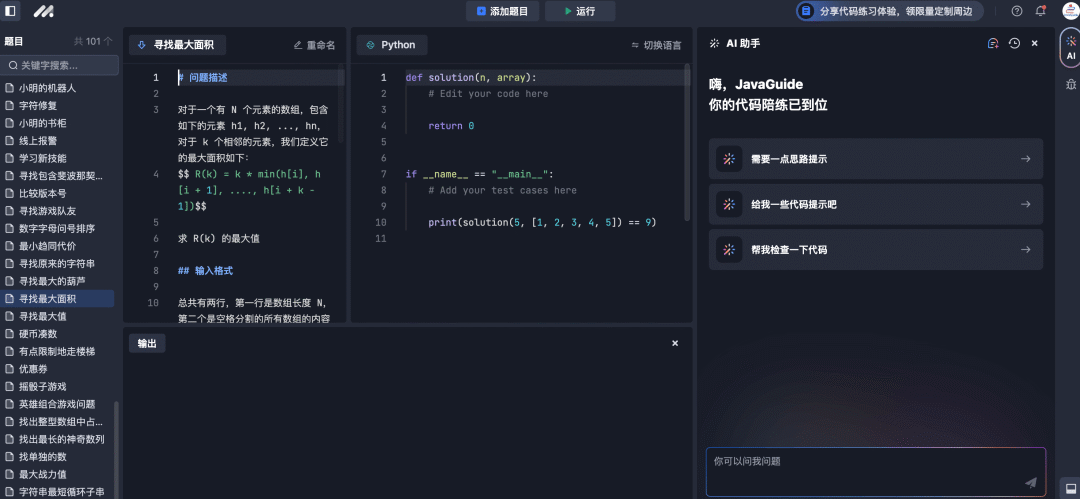Select highlighted 寻找最大面积 in problem list
The width and height of the screenshot is (1080, 499).
click(58, 298)
